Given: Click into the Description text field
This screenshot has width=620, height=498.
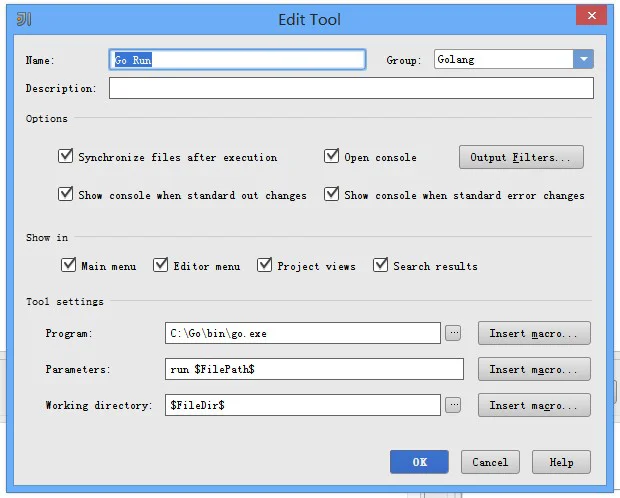Looking at the screenshot, I should point(351,88).
